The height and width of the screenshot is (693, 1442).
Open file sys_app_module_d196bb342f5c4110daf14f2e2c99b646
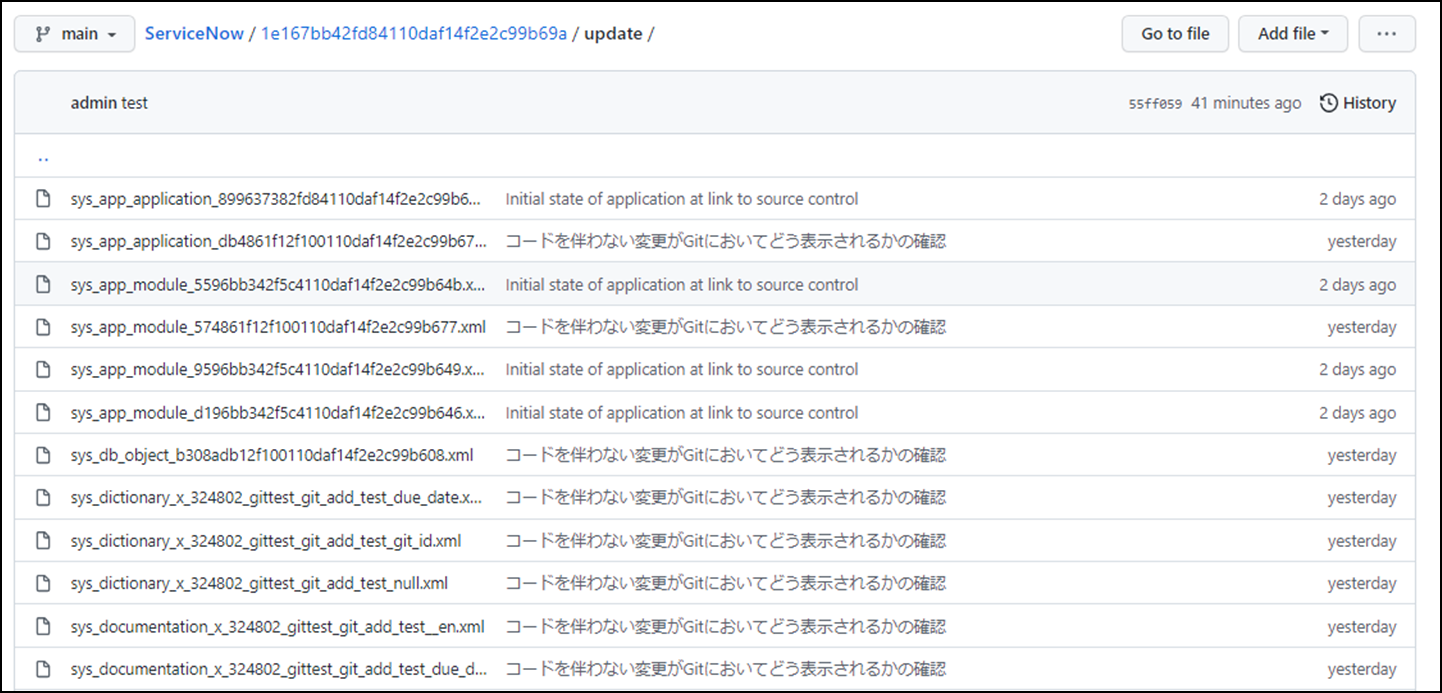coord(278,413)
